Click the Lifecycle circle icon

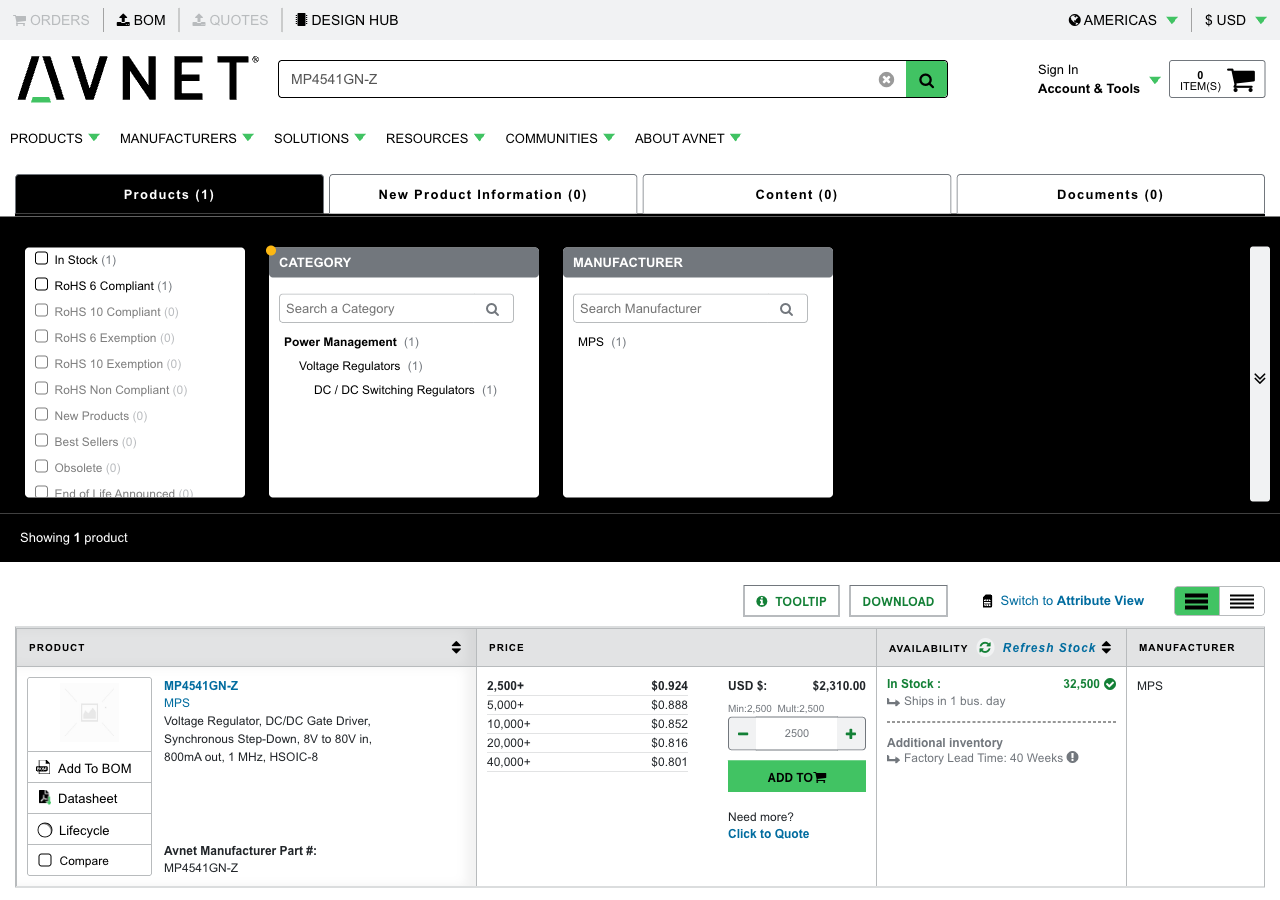pyautogui.click(x=45, y=830)
